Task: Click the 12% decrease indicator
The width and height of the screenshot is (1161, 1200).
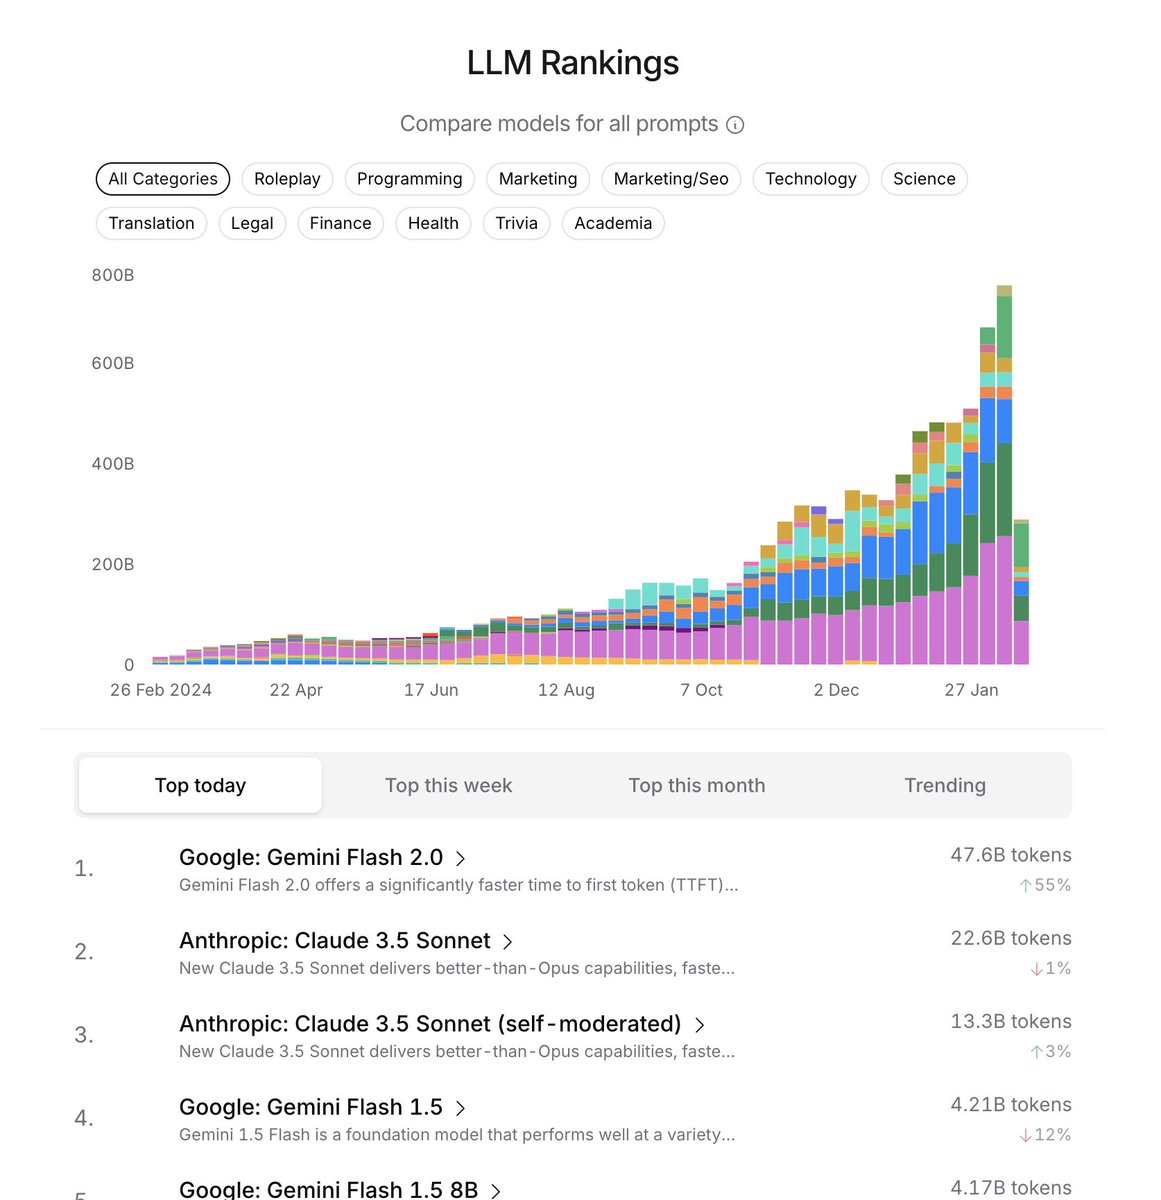Action: click(1045, 1135)
